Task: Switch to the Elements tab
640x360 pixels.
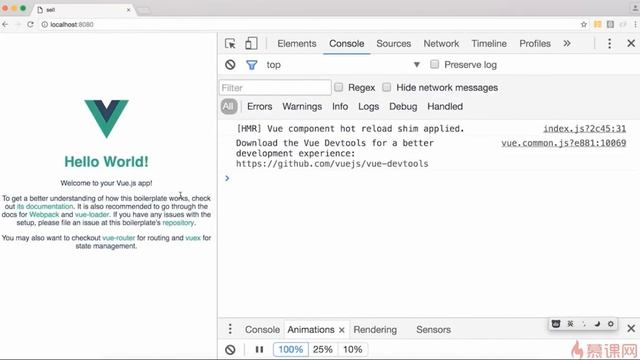Action: coord(297,43)
